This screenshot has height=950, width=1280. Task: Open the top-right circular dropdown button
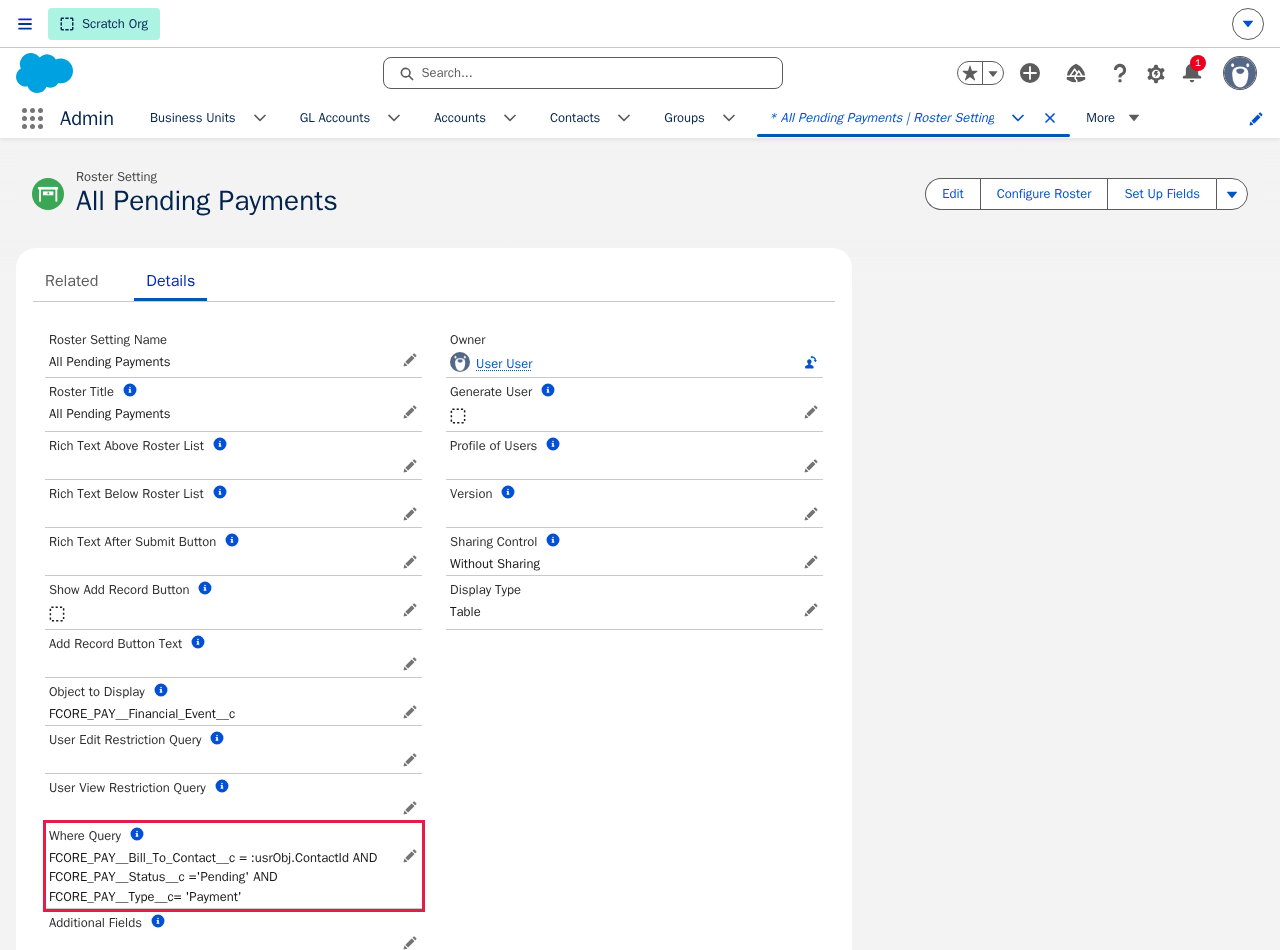pyautogui.click(x=1248, y=24)
